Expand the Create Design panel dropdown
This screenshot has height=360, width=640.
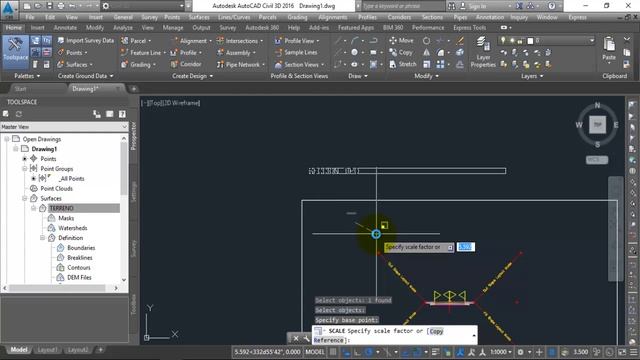[192, 76]
